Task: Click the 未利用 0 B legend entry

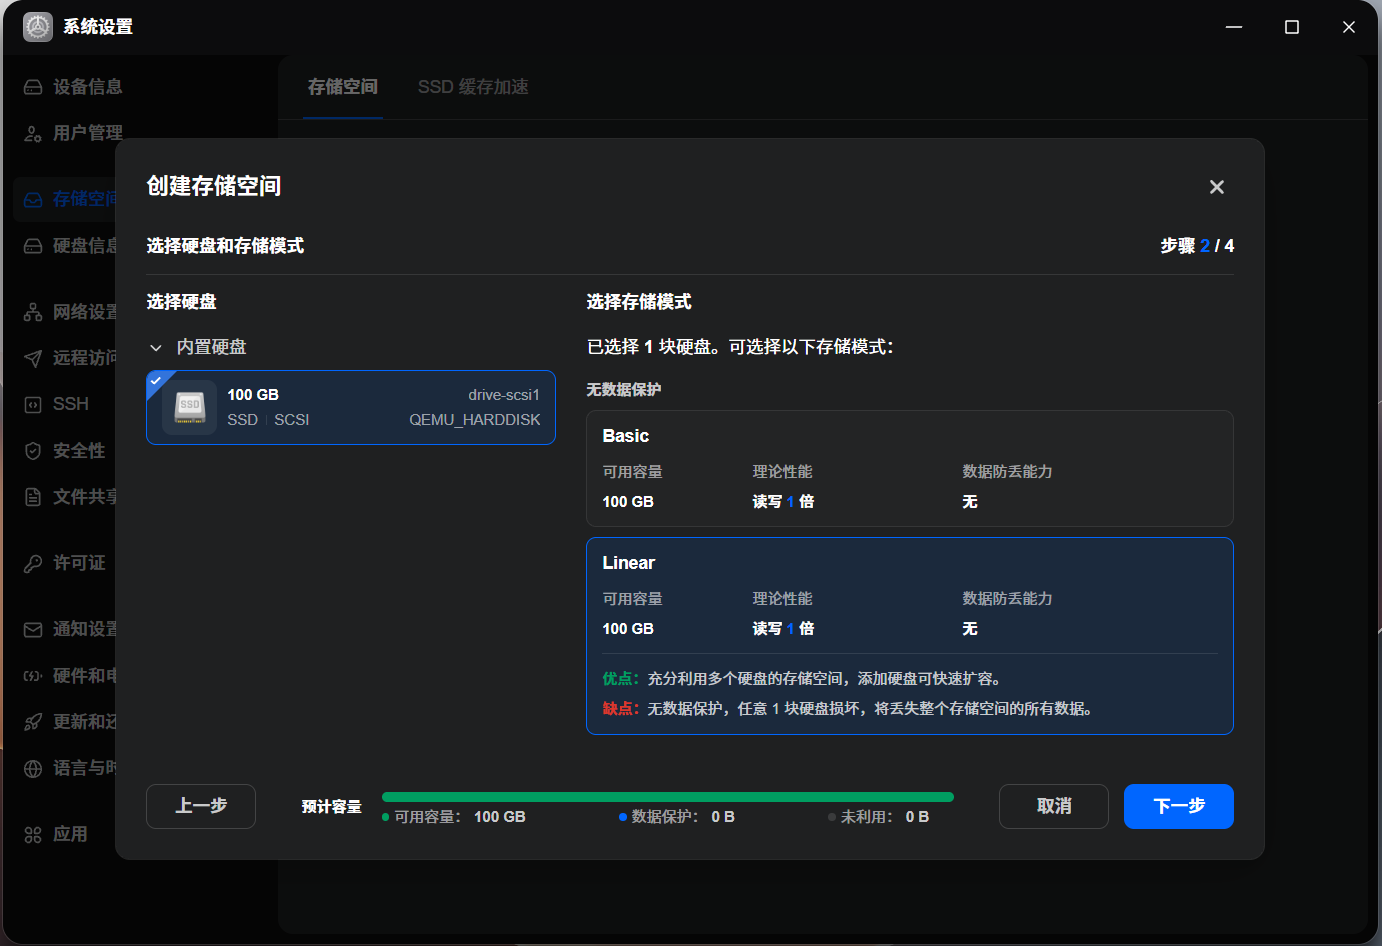Action: click(x=879, y=817)
